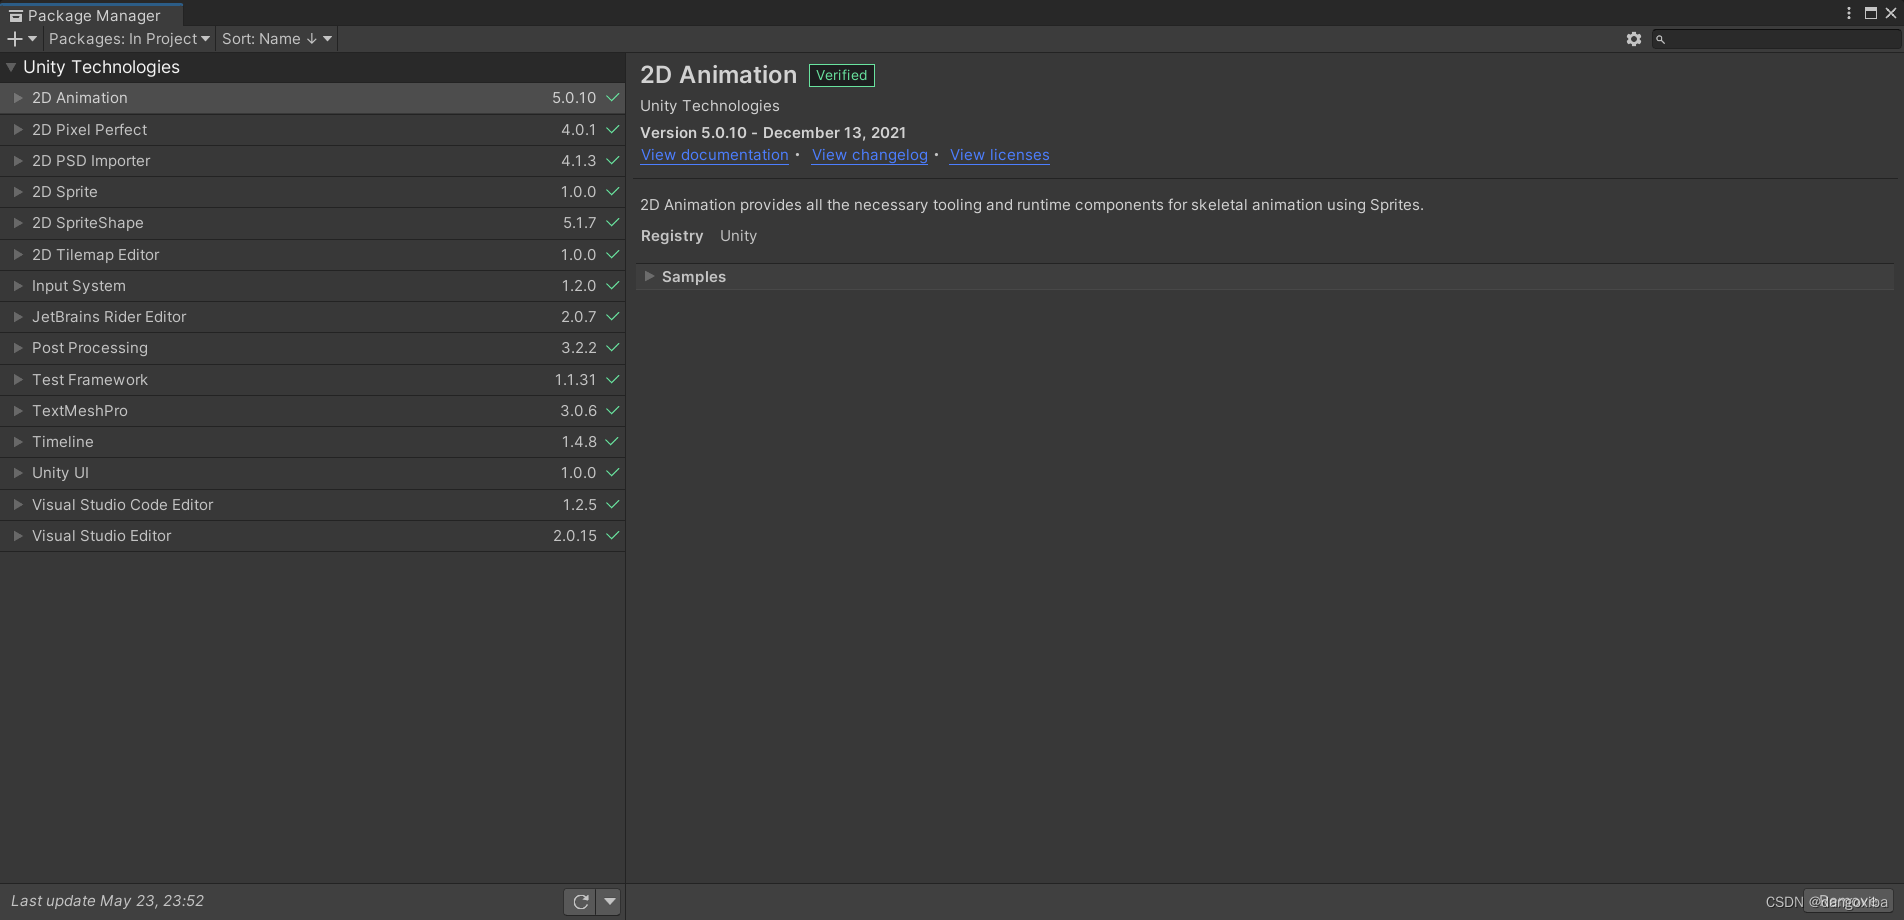Select the 2D Tilemap Editor package

tap(312, 255)
